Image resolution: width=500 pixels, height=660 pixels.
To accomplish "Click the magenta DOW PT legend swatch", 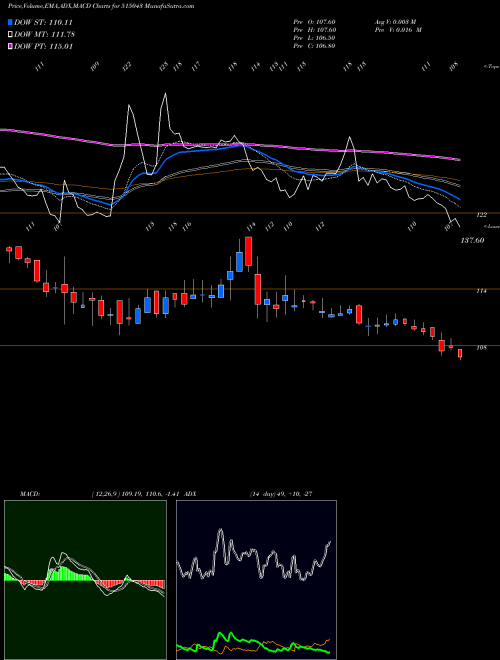I will [10, 46].
